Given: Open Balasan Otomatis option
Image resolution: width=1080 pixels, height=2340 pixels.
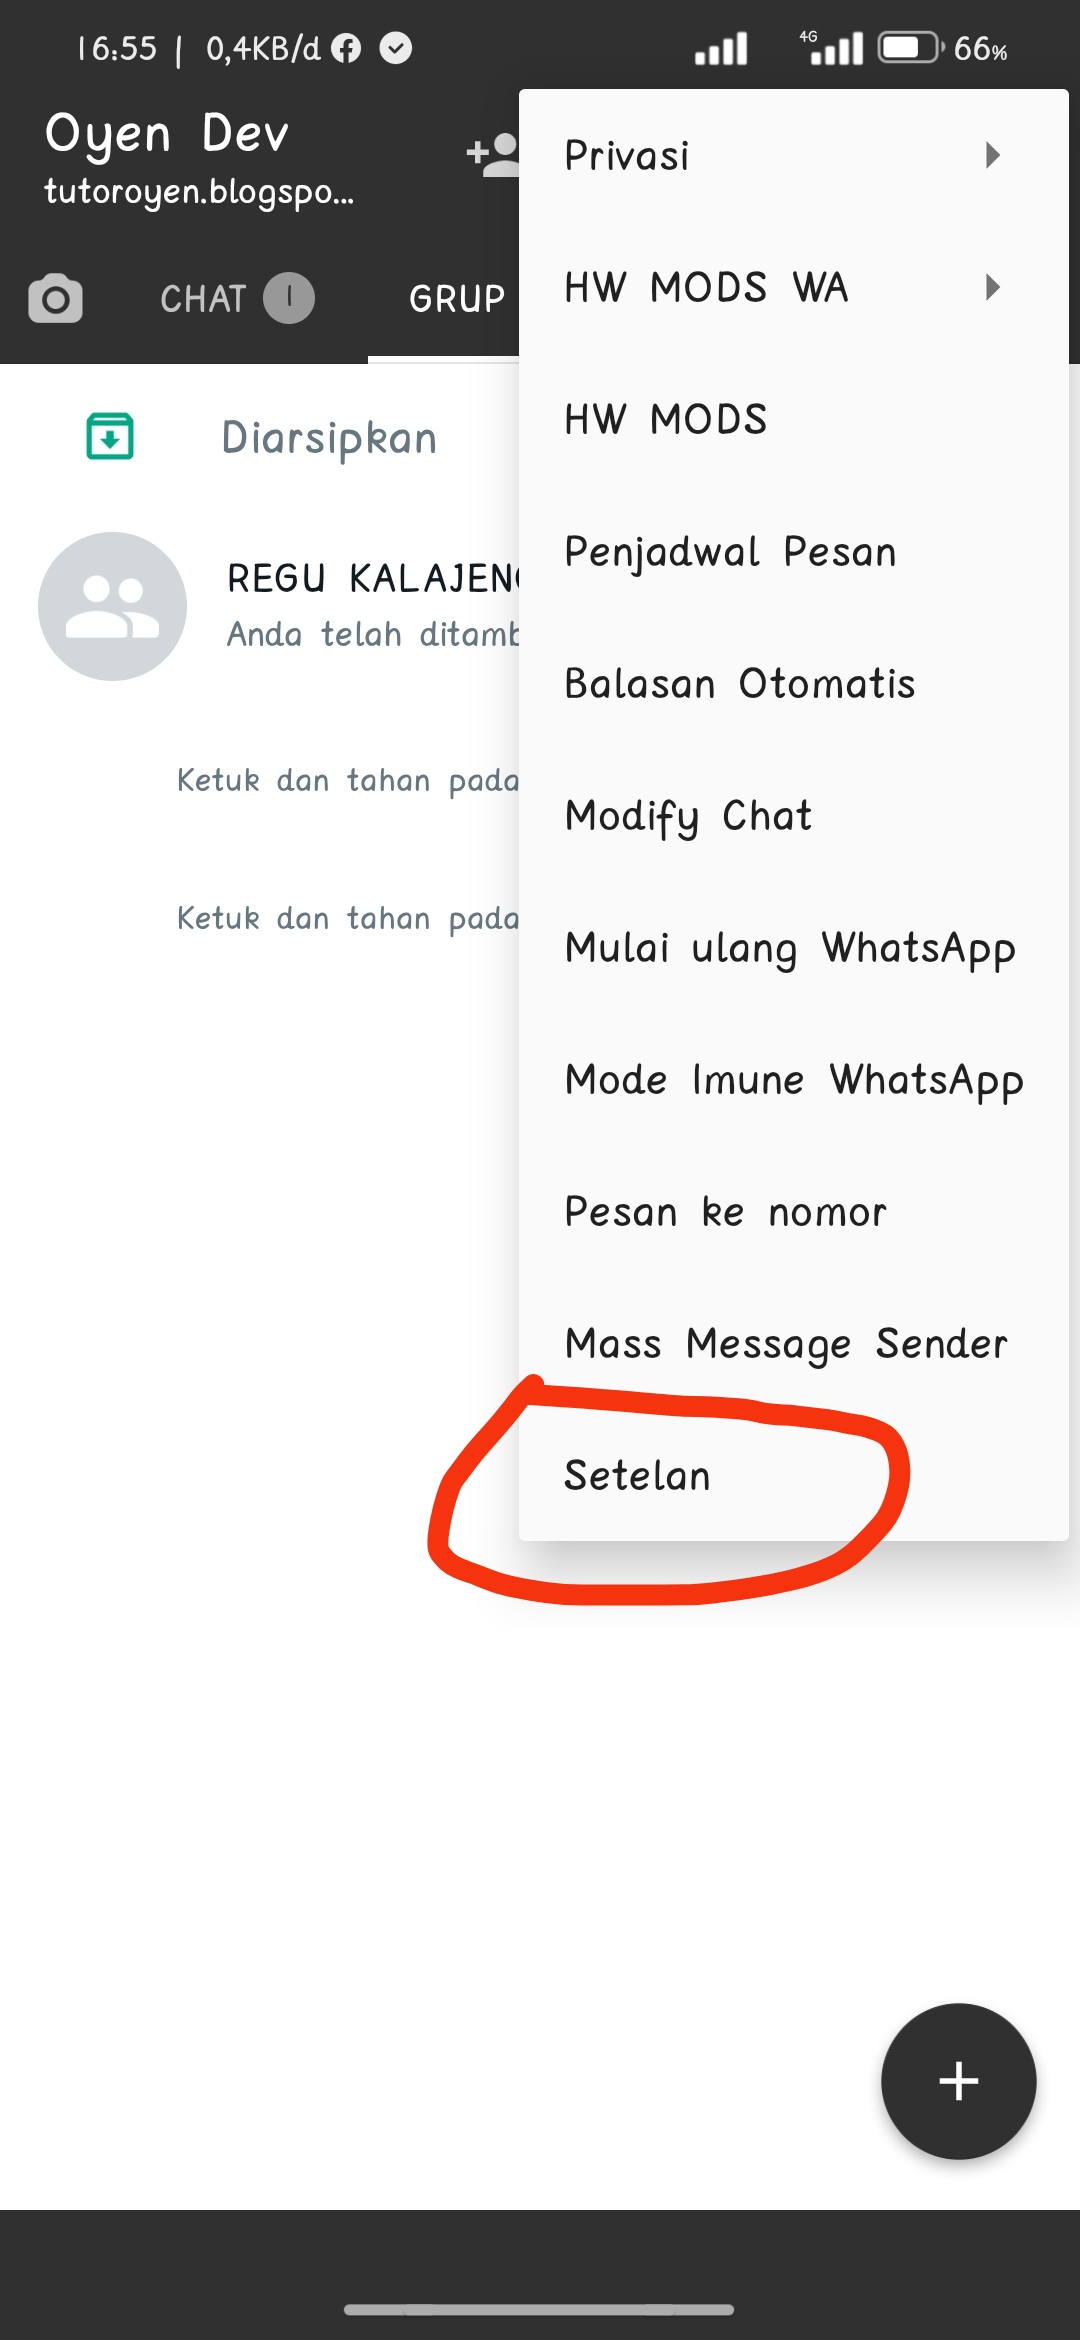Looking at the screenshot, I should point(740,684).
